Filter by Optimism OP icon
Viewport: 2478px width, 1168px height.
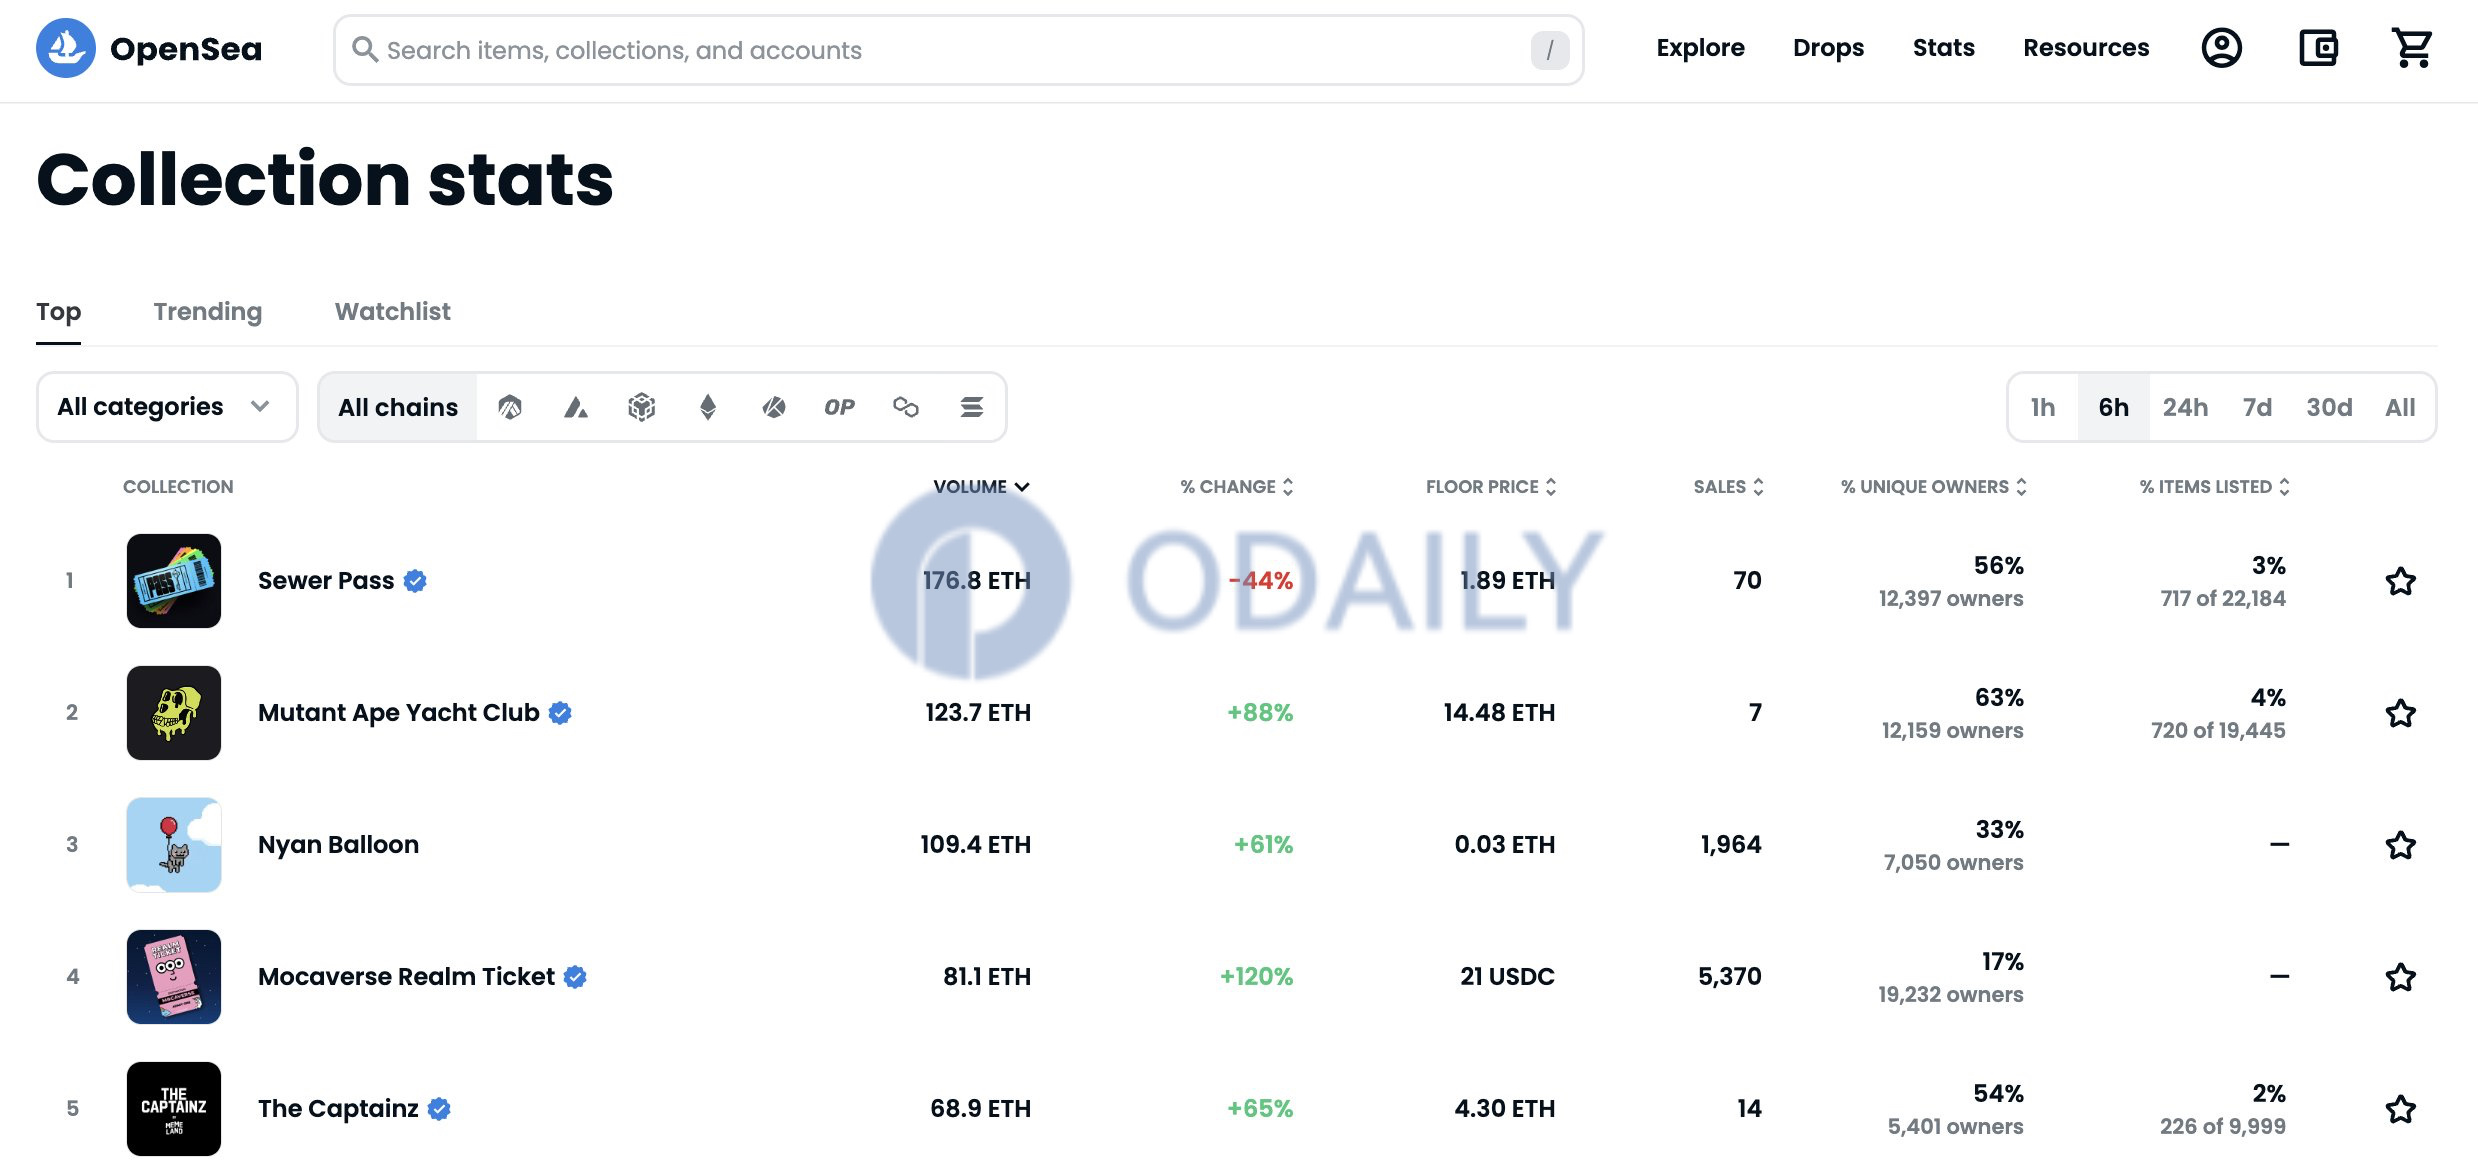pyautogui.click(x=840, y=407)
